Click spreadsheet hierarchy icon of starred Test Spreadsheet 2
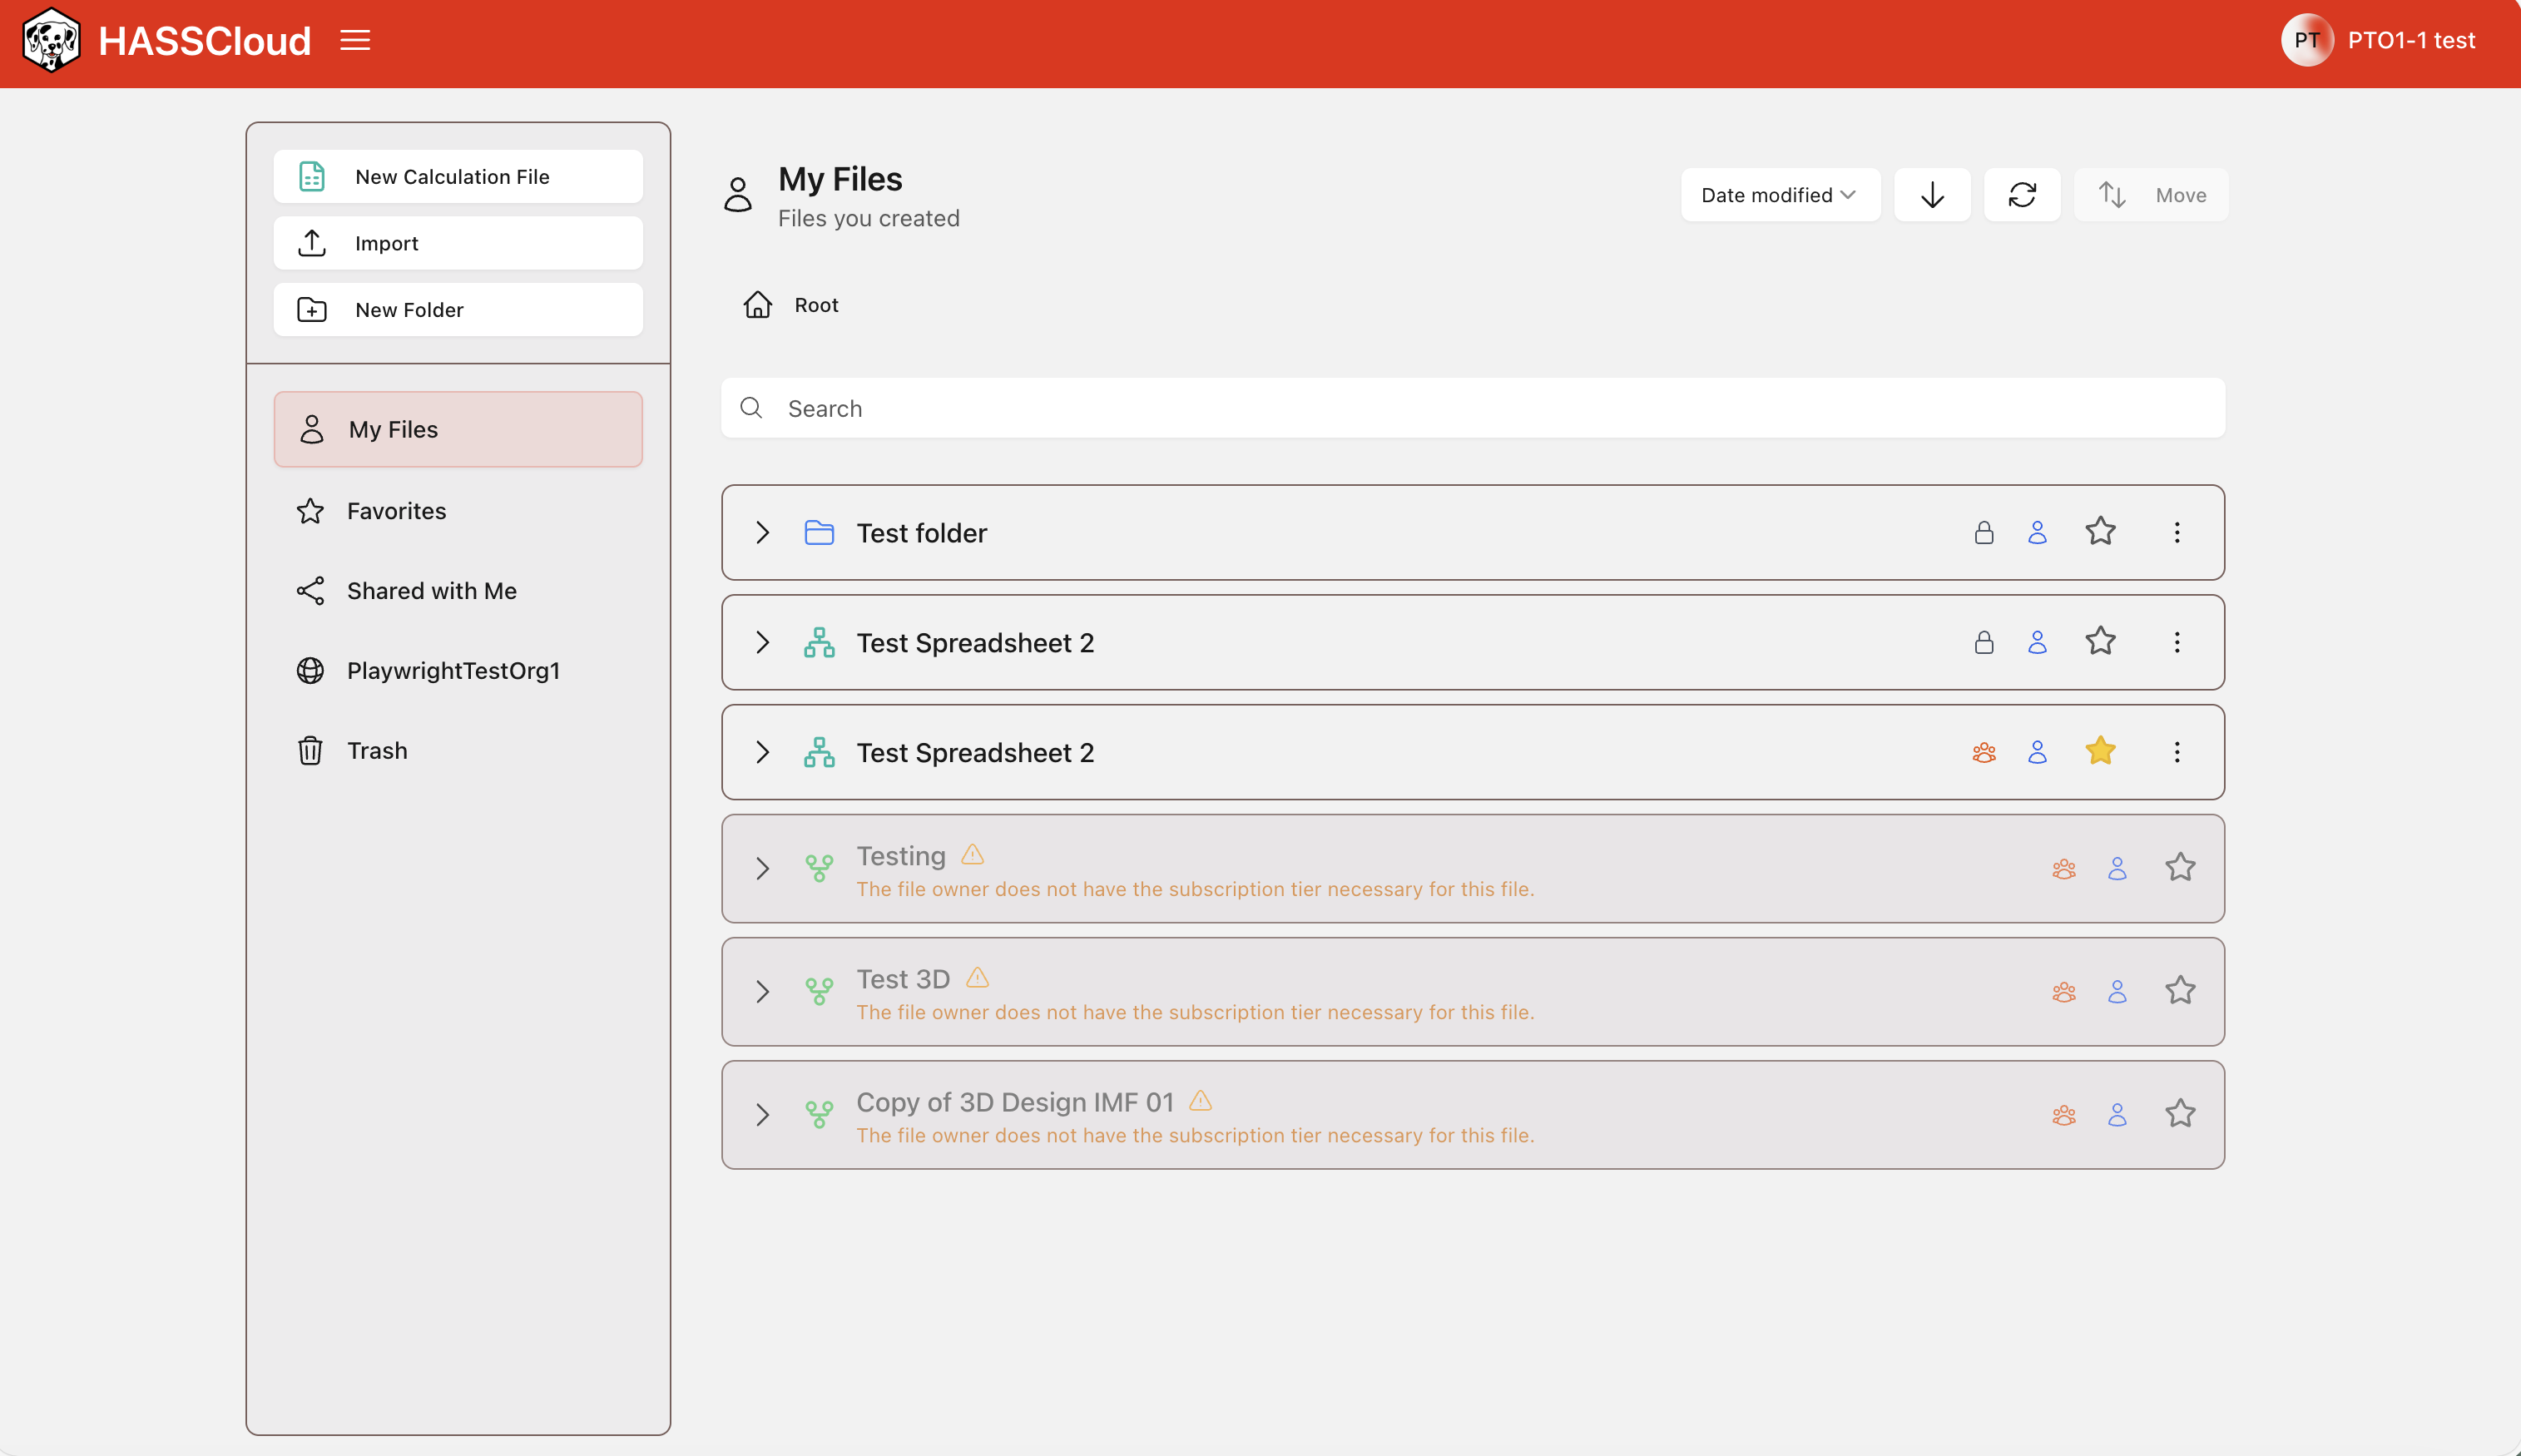The height and width of the screenshot is (1456, 2521). [819, 753]
